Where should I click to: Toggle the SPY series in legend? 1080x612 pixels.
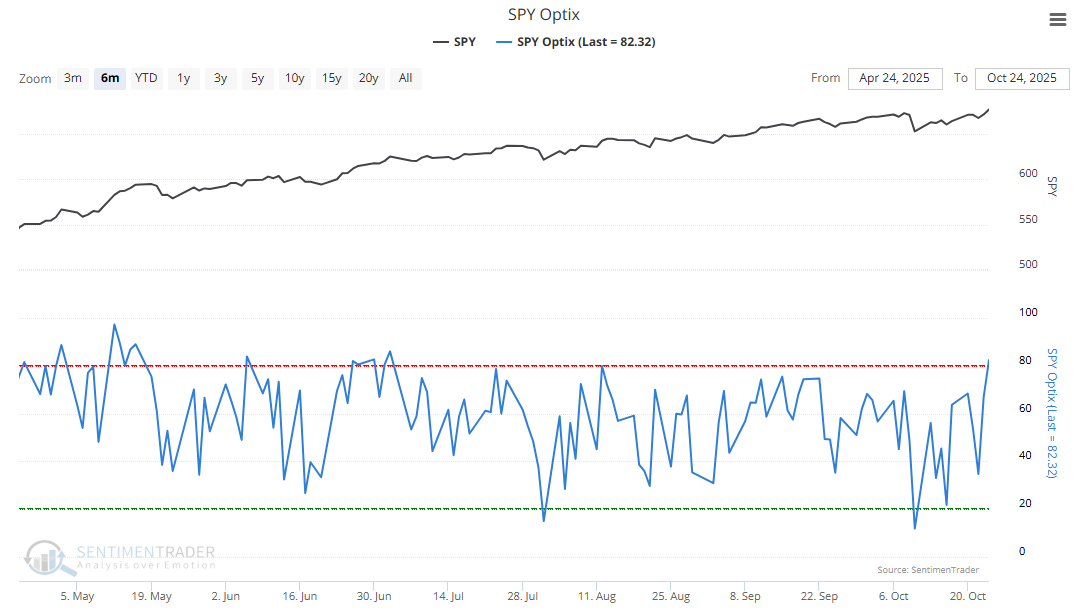tap(455, 42)
